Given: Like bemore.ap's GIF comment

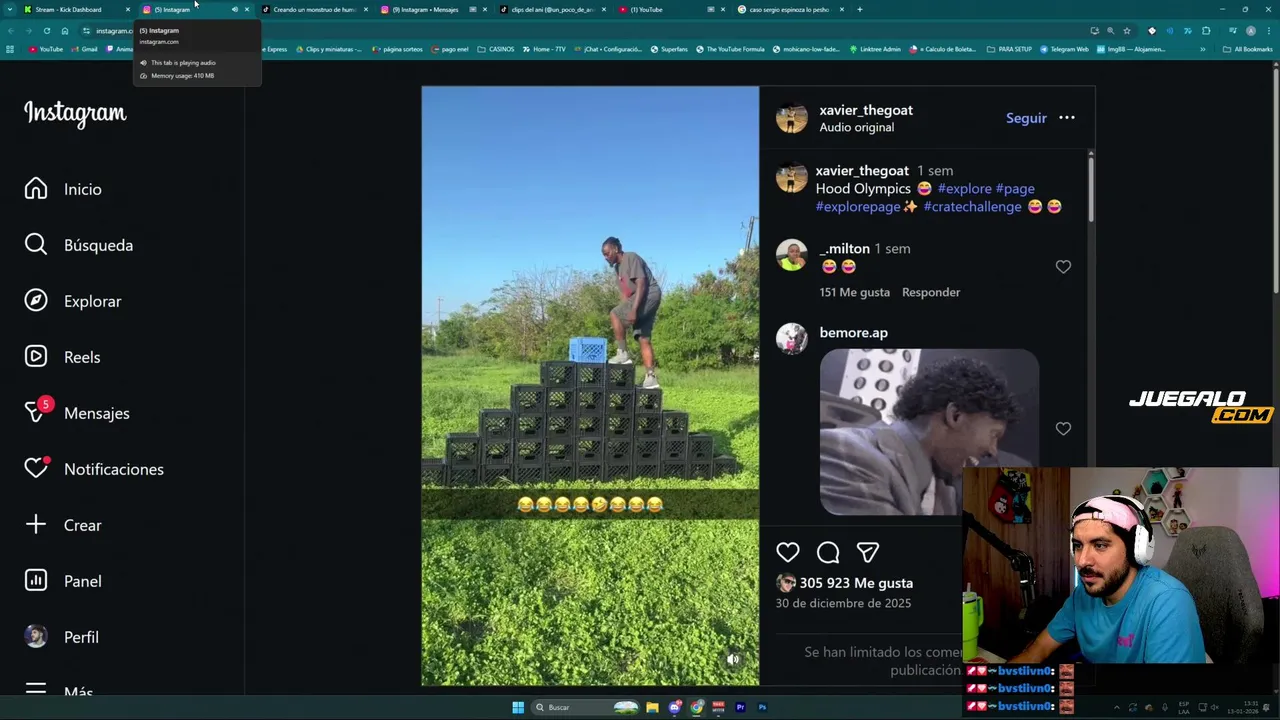Looking at the screenshot, I should tap(1063, 429).
